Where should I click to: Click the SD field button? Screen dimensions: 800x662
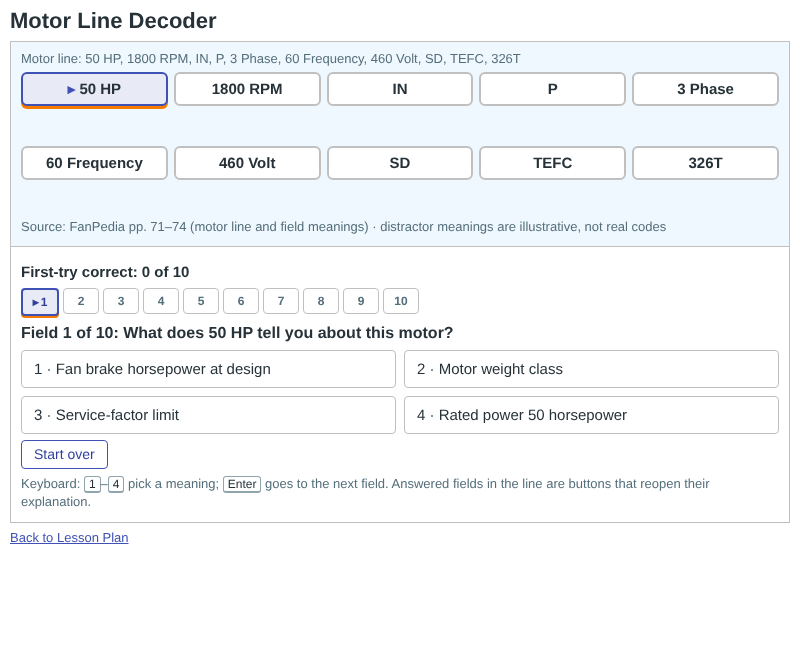pyautogui.click(x=400, y=163)
